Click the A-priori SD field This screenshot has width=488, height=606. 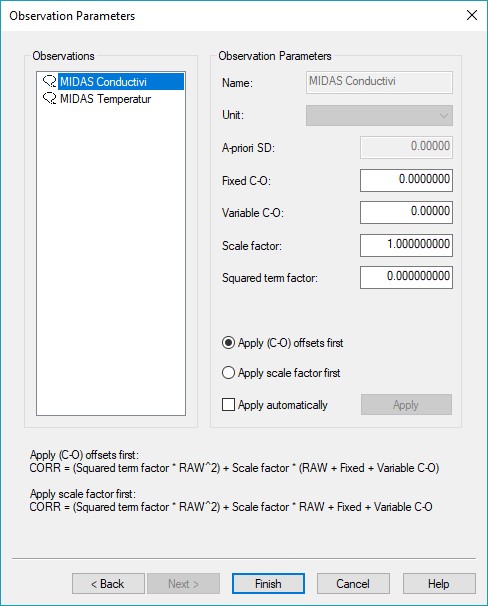coord(406,147)
